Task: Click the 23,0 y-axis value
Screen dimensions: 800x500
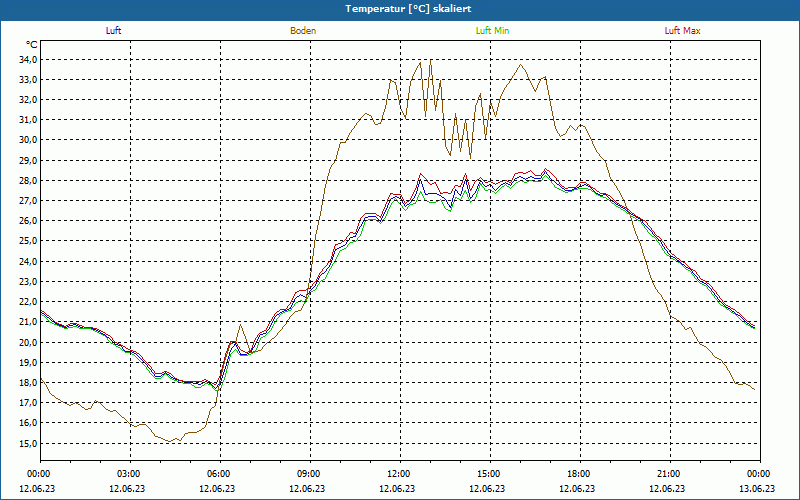Action: tap(28, 282)
